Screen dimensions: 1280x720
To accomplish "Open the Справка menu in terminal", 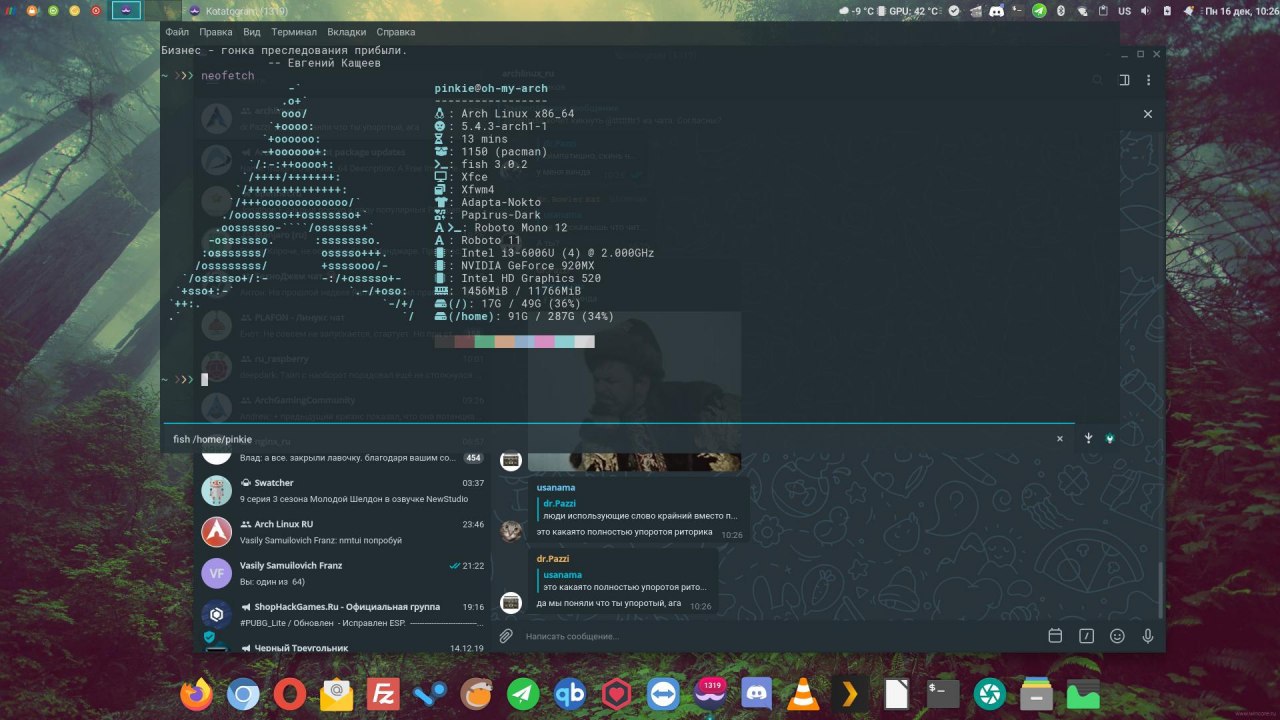I will 397,32.
